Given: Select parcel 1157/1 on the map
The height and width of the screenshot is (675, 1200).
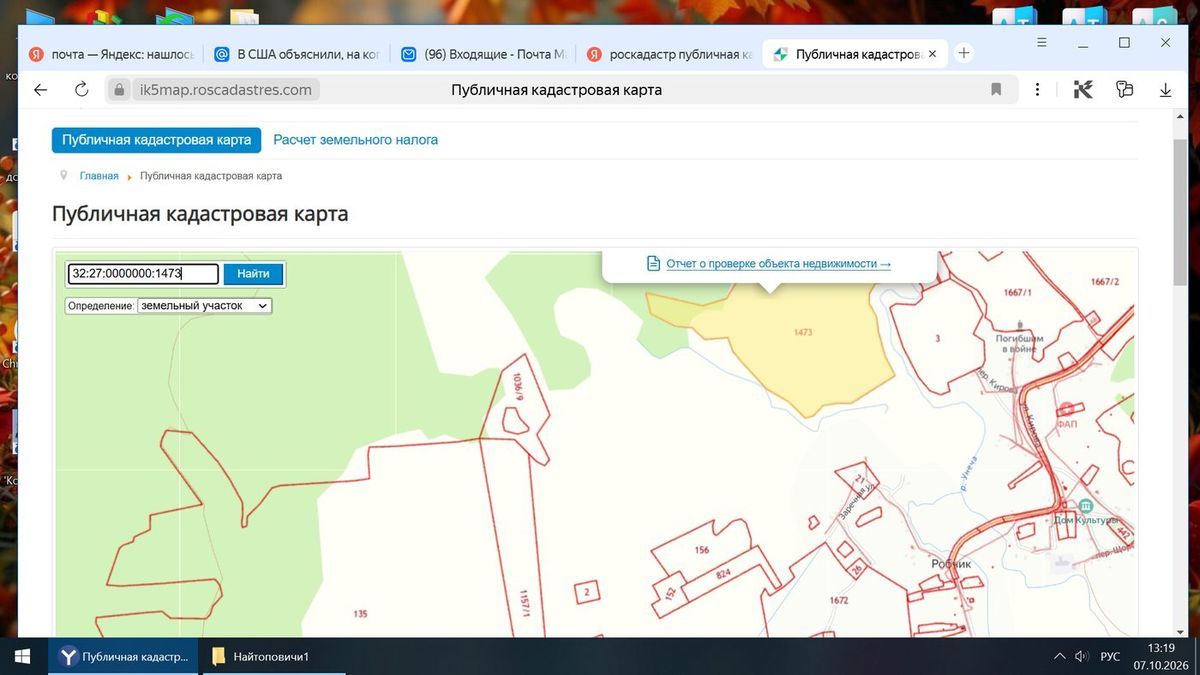Looking at the screenshot, I should [x=525, y=603].
